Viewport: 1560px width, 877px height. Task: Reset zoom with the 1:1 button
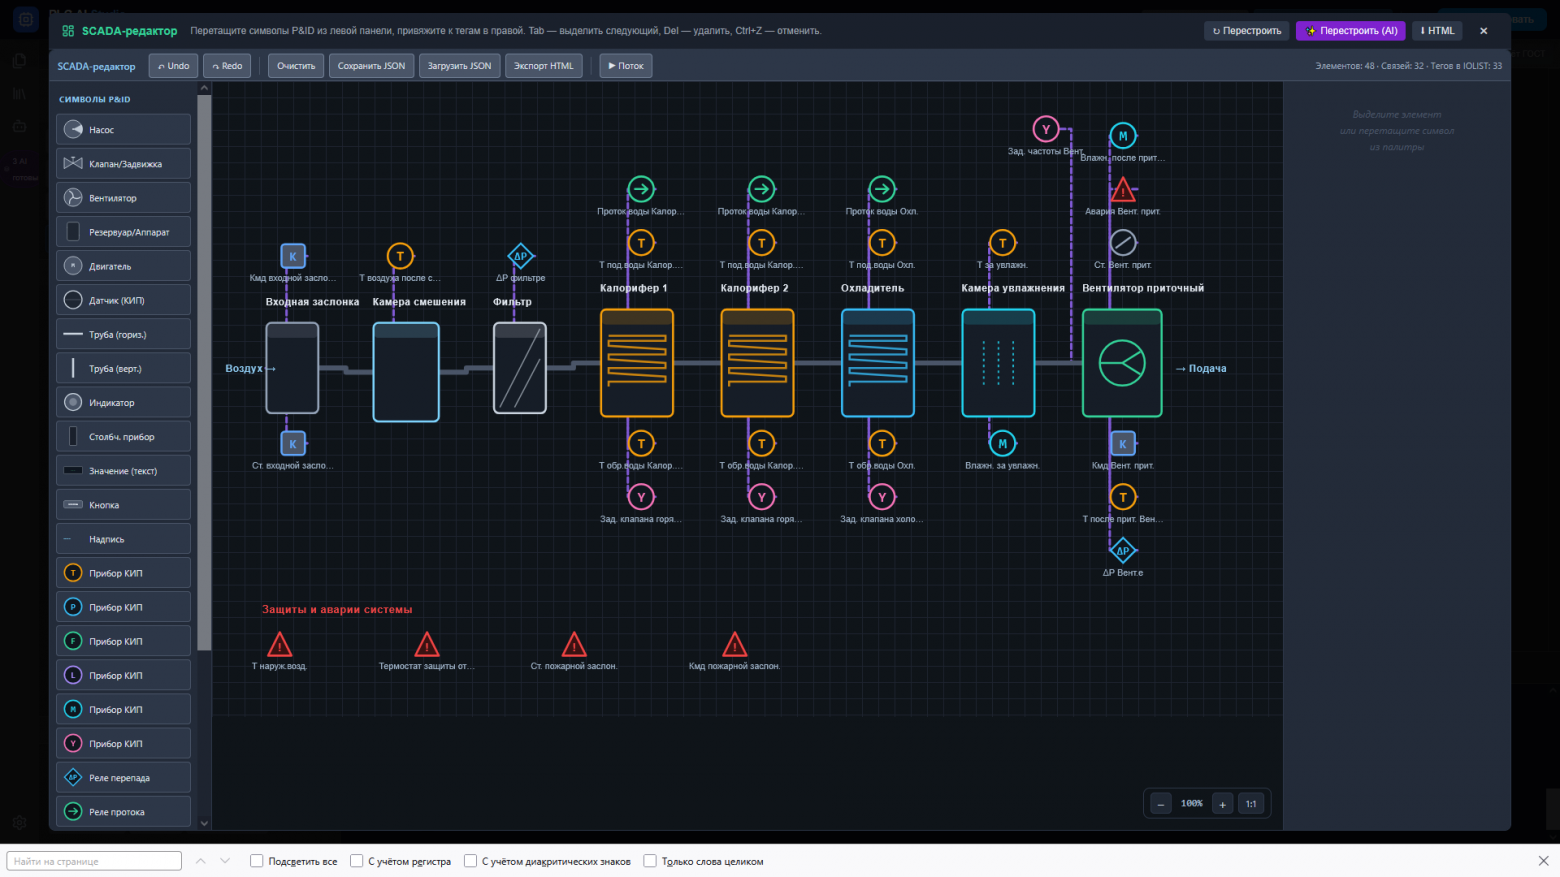tap(1251, 804)
